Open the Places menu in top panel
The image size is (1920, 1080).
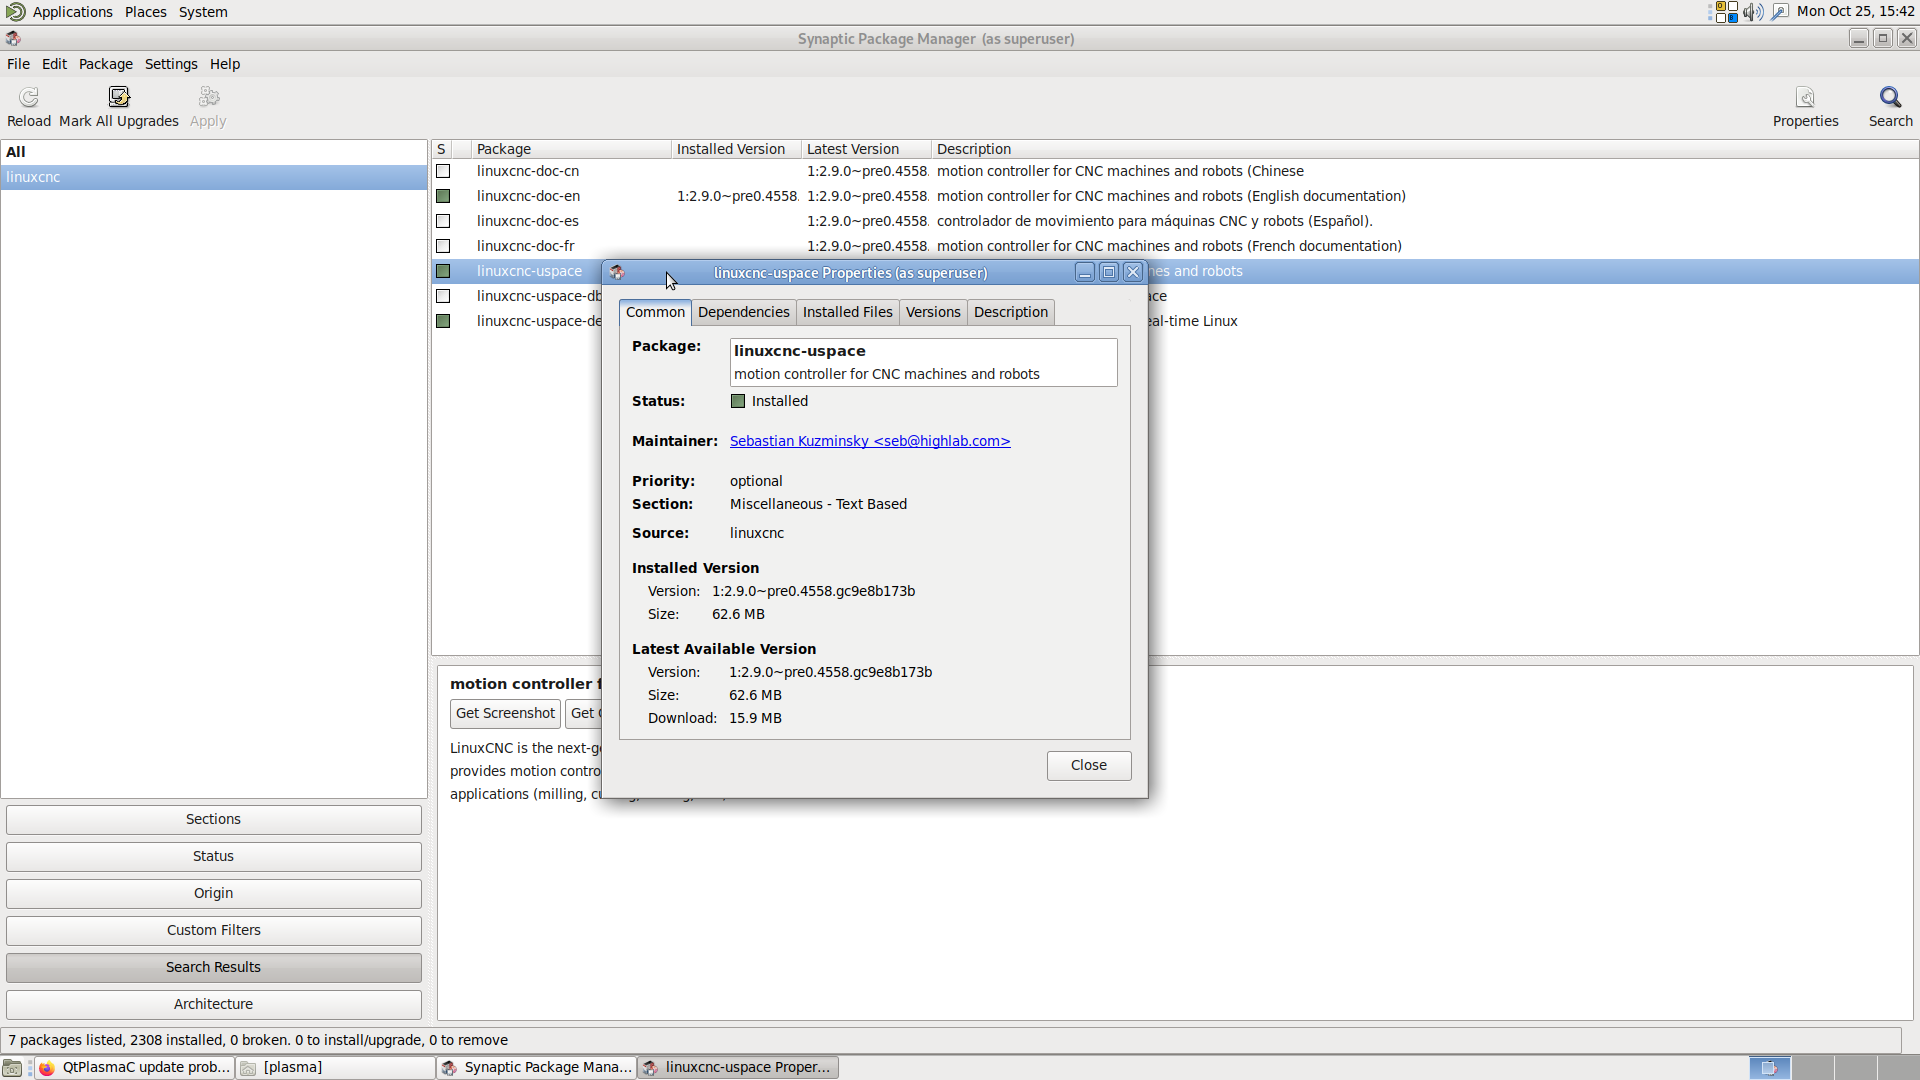146,12
